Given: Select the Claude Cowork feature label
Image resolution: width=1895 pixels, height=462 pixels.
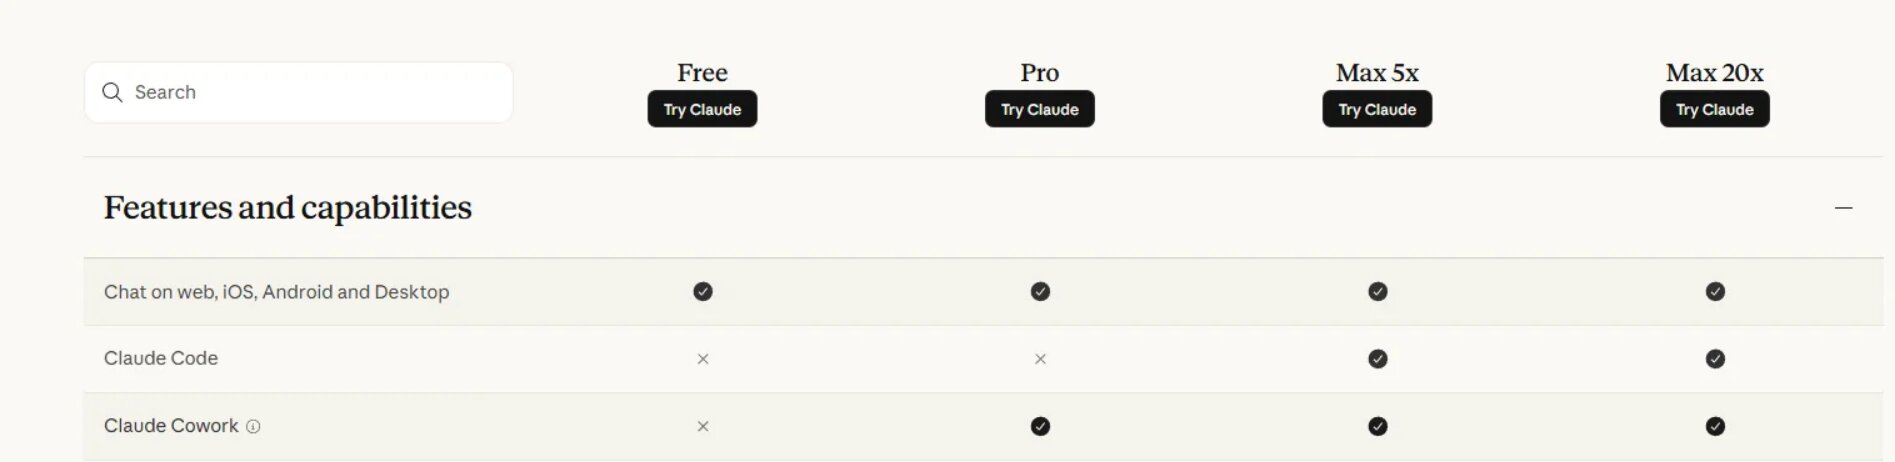Looking at the screenshot, I should coord(171,426).
